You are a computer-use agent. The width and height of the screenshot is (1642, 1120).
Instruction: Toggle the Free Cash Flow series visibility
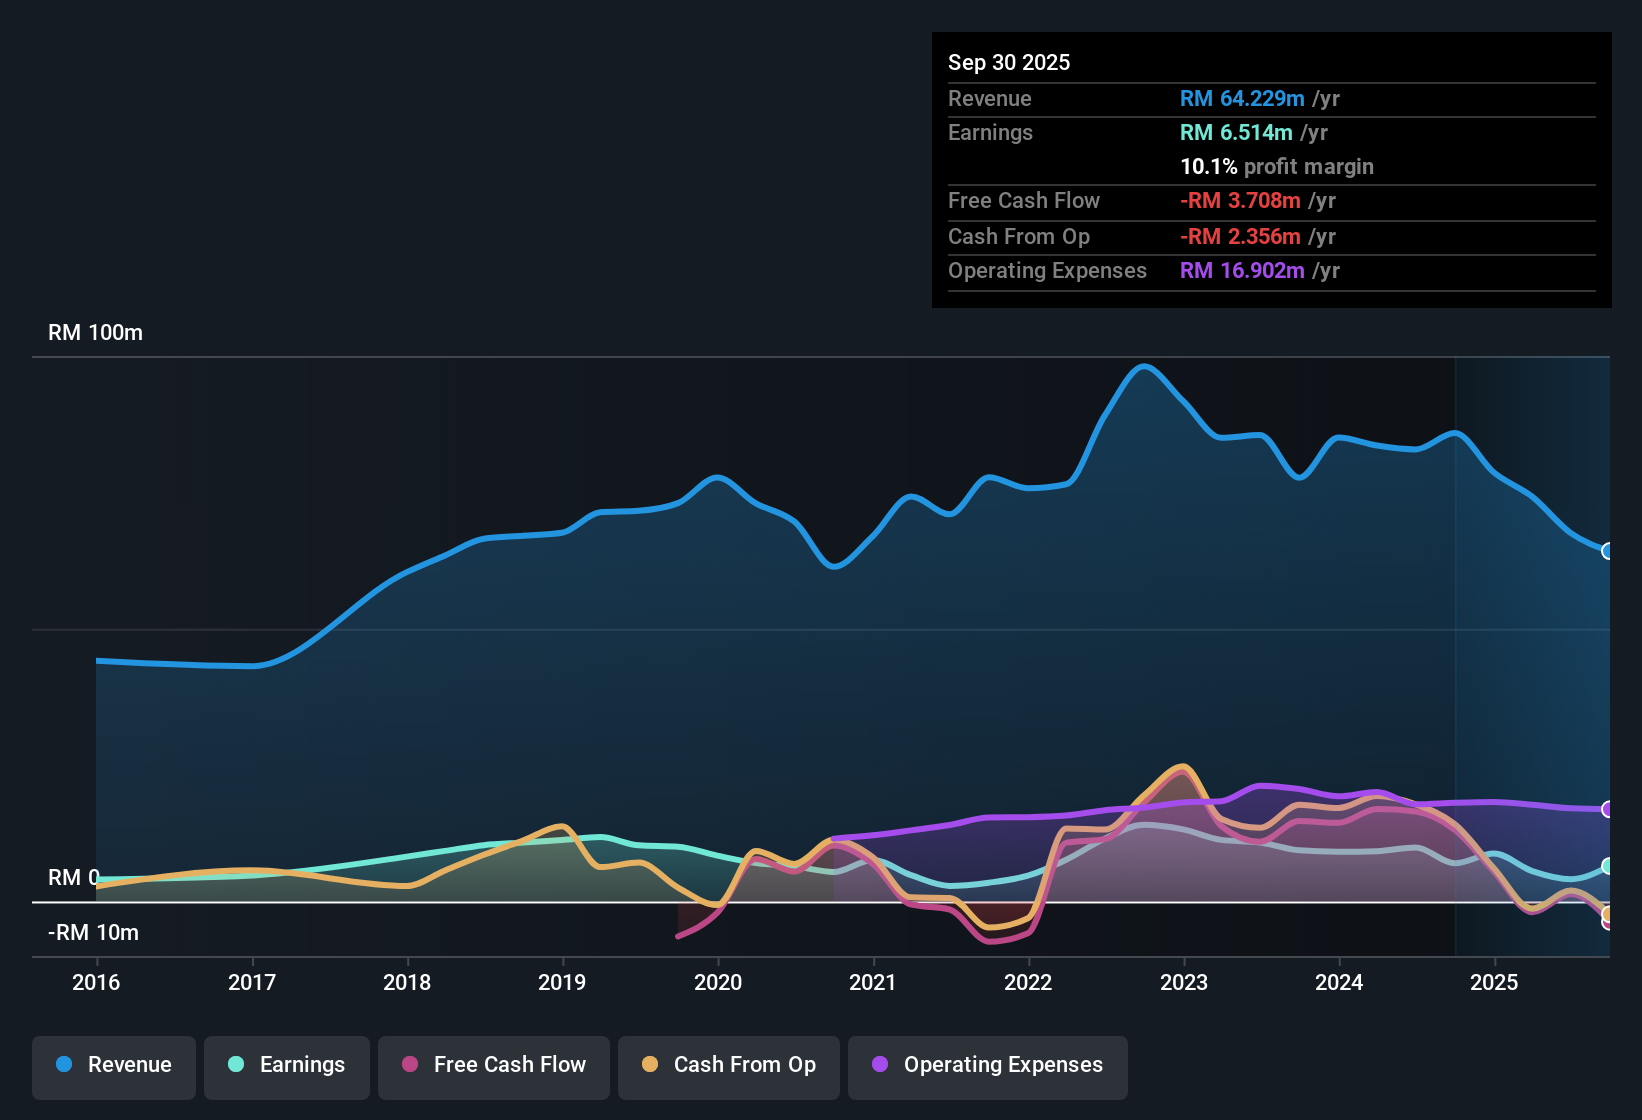click(x=493, y=1065)
